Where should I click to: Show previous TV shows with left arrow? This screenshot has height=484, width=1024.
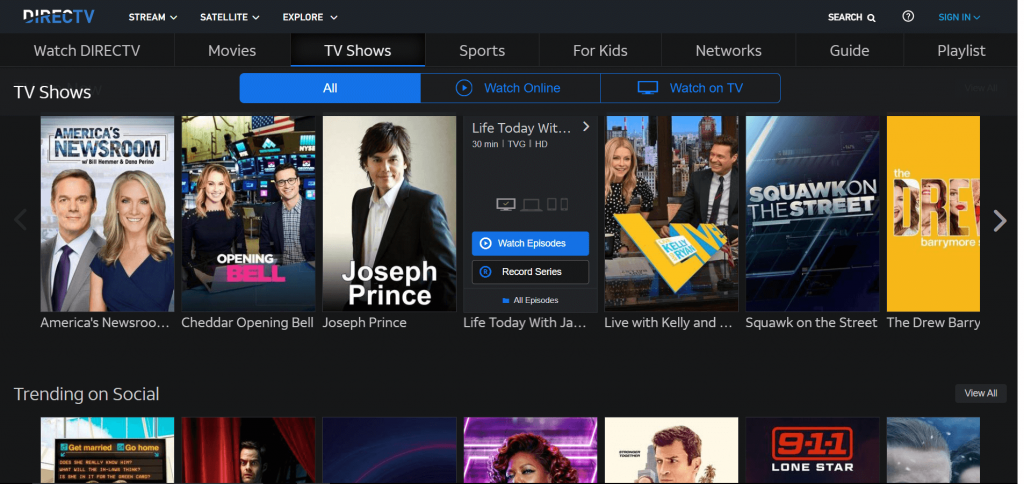20,220
